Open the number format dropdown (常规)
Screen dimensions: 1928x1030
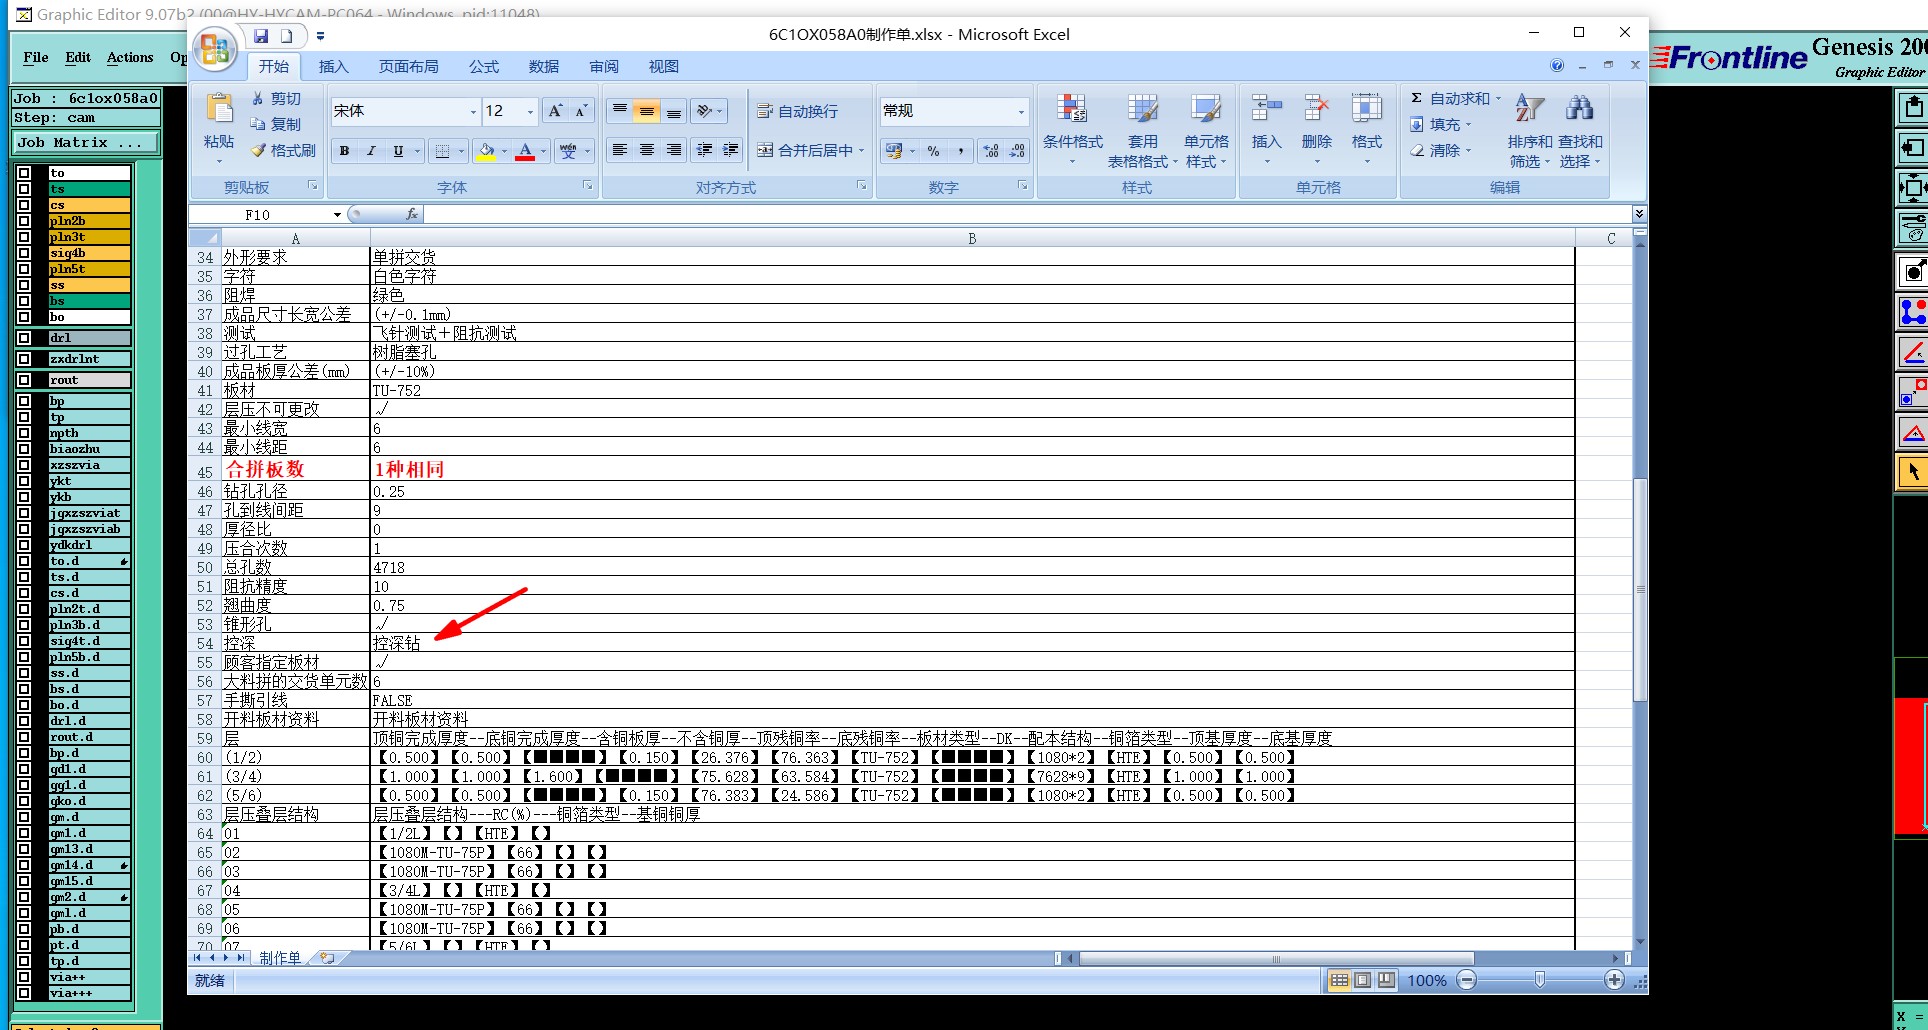(x=1021, y=111)
